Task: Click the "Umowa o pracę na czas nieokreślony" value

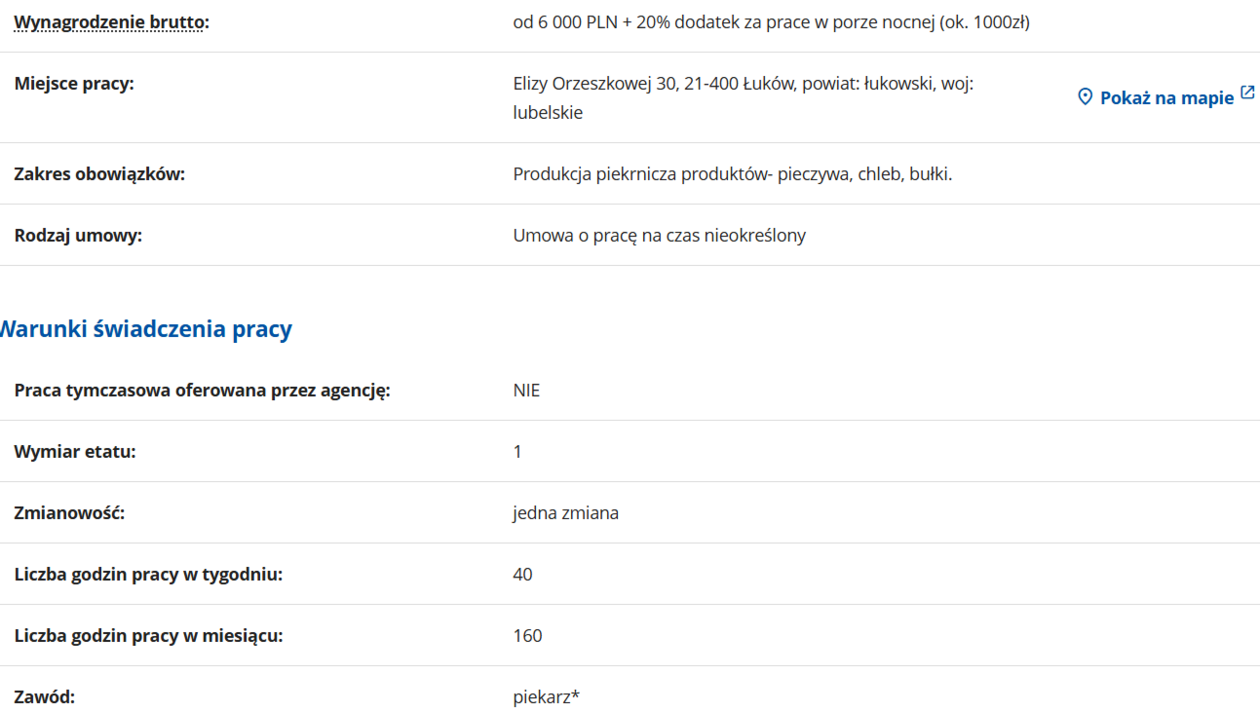Action: pos(659,236)
